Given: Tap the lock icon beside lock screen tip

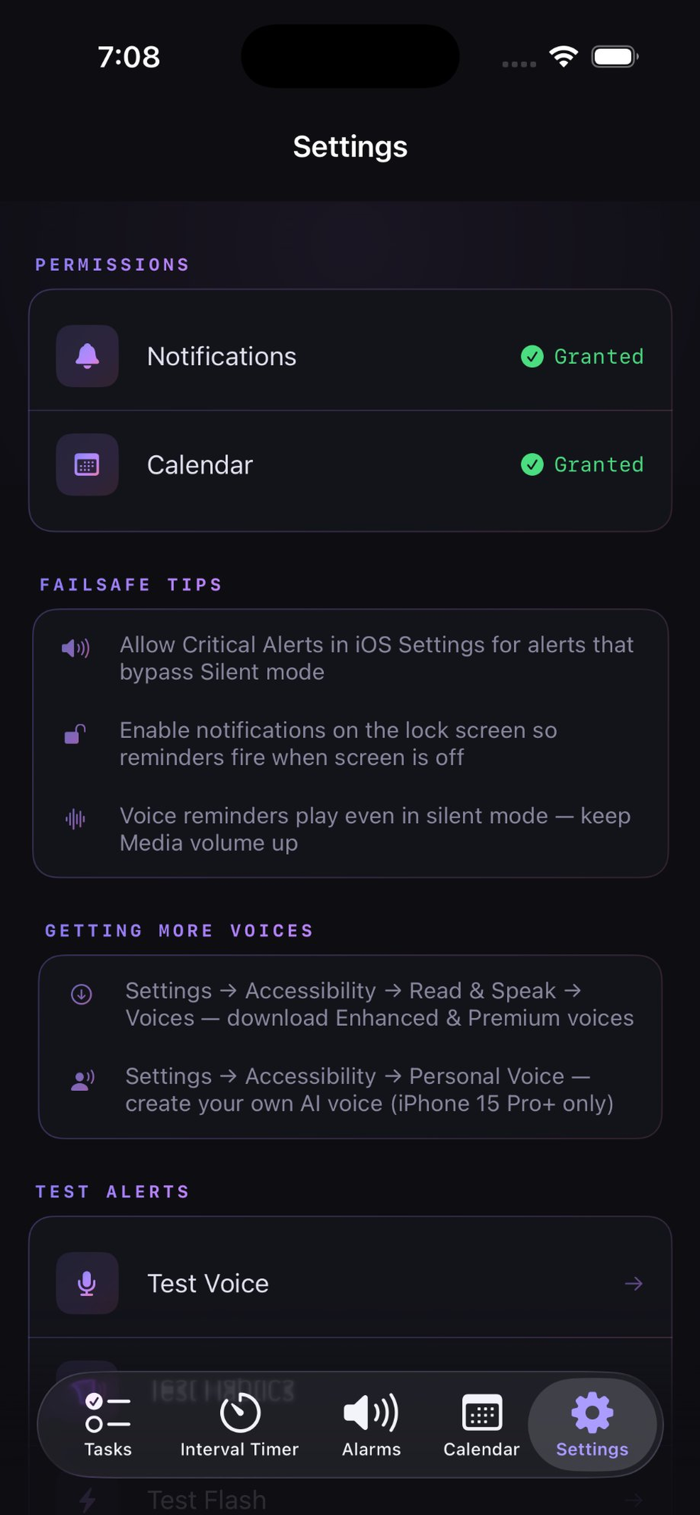Looking at the screenshot, I should pyautogui.click(x=75, y=735).
